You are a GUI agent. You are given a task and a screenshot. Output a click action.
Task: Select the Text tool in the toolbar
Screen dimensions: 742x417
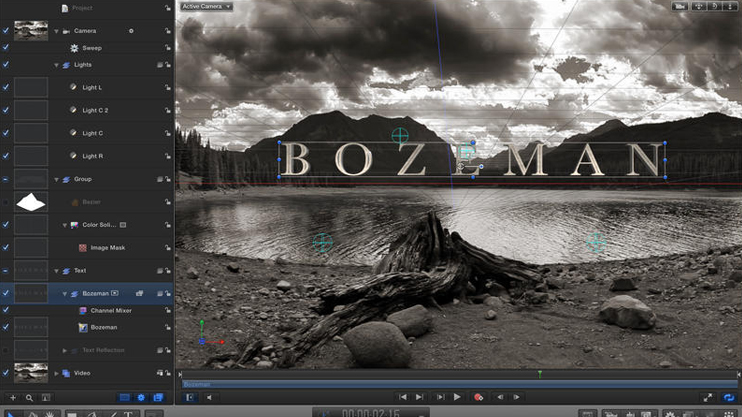click(129, 414)
